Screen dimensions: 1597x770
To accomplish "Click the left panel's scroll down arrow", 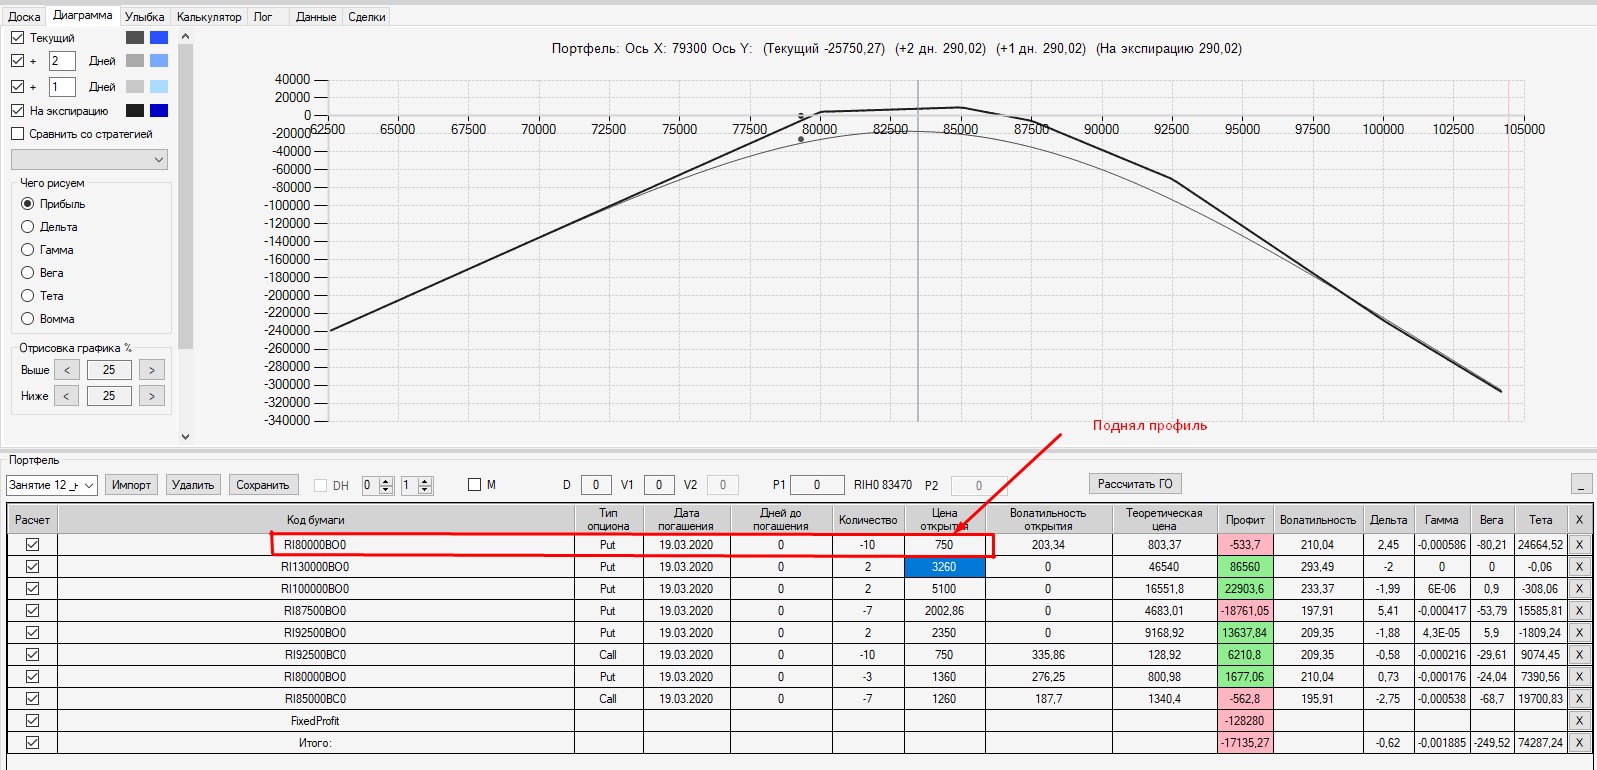I will point(185,436).
